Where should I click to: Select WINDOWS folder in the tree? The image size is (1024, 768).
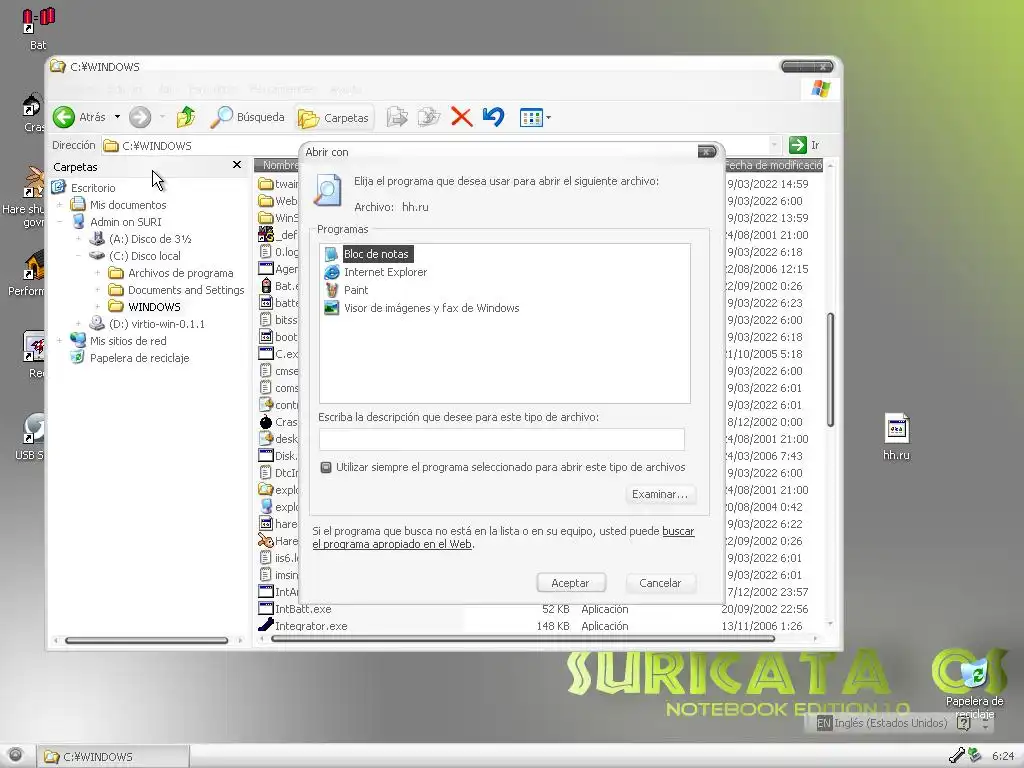click(x=154, y=307)
